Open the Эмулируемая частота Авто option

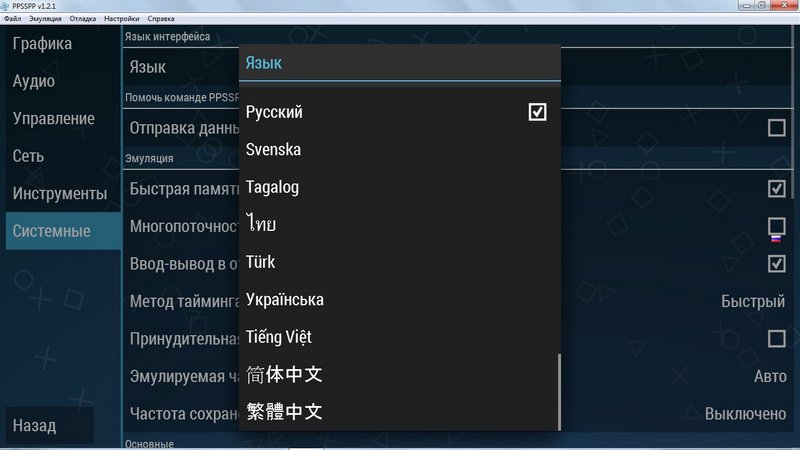point(770,376)
